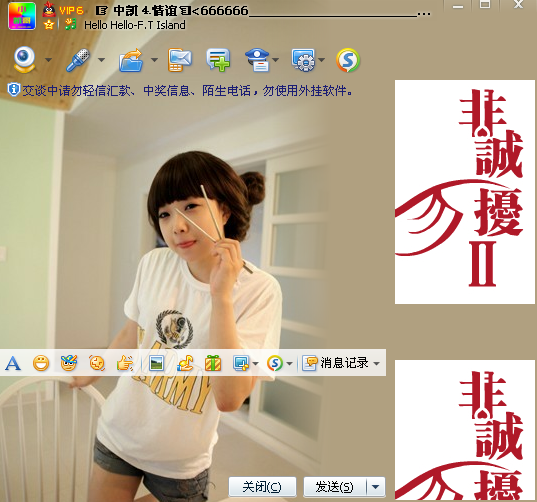The width and height of the screenshot is (537, 502).
Task: Start a video call with webcam icon
Action: click(x=24, y=60)
